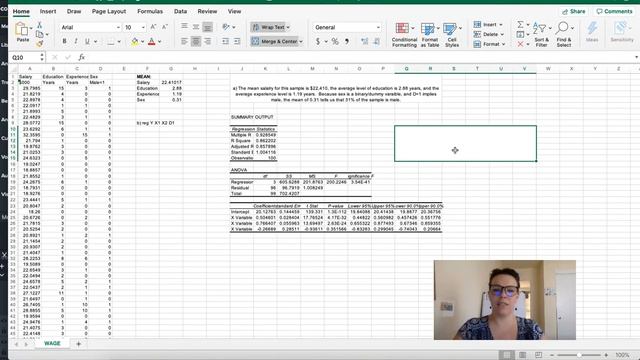This screenshot has width=640, height=360.
Task: Align text to the right
Action: pos(208,41)
